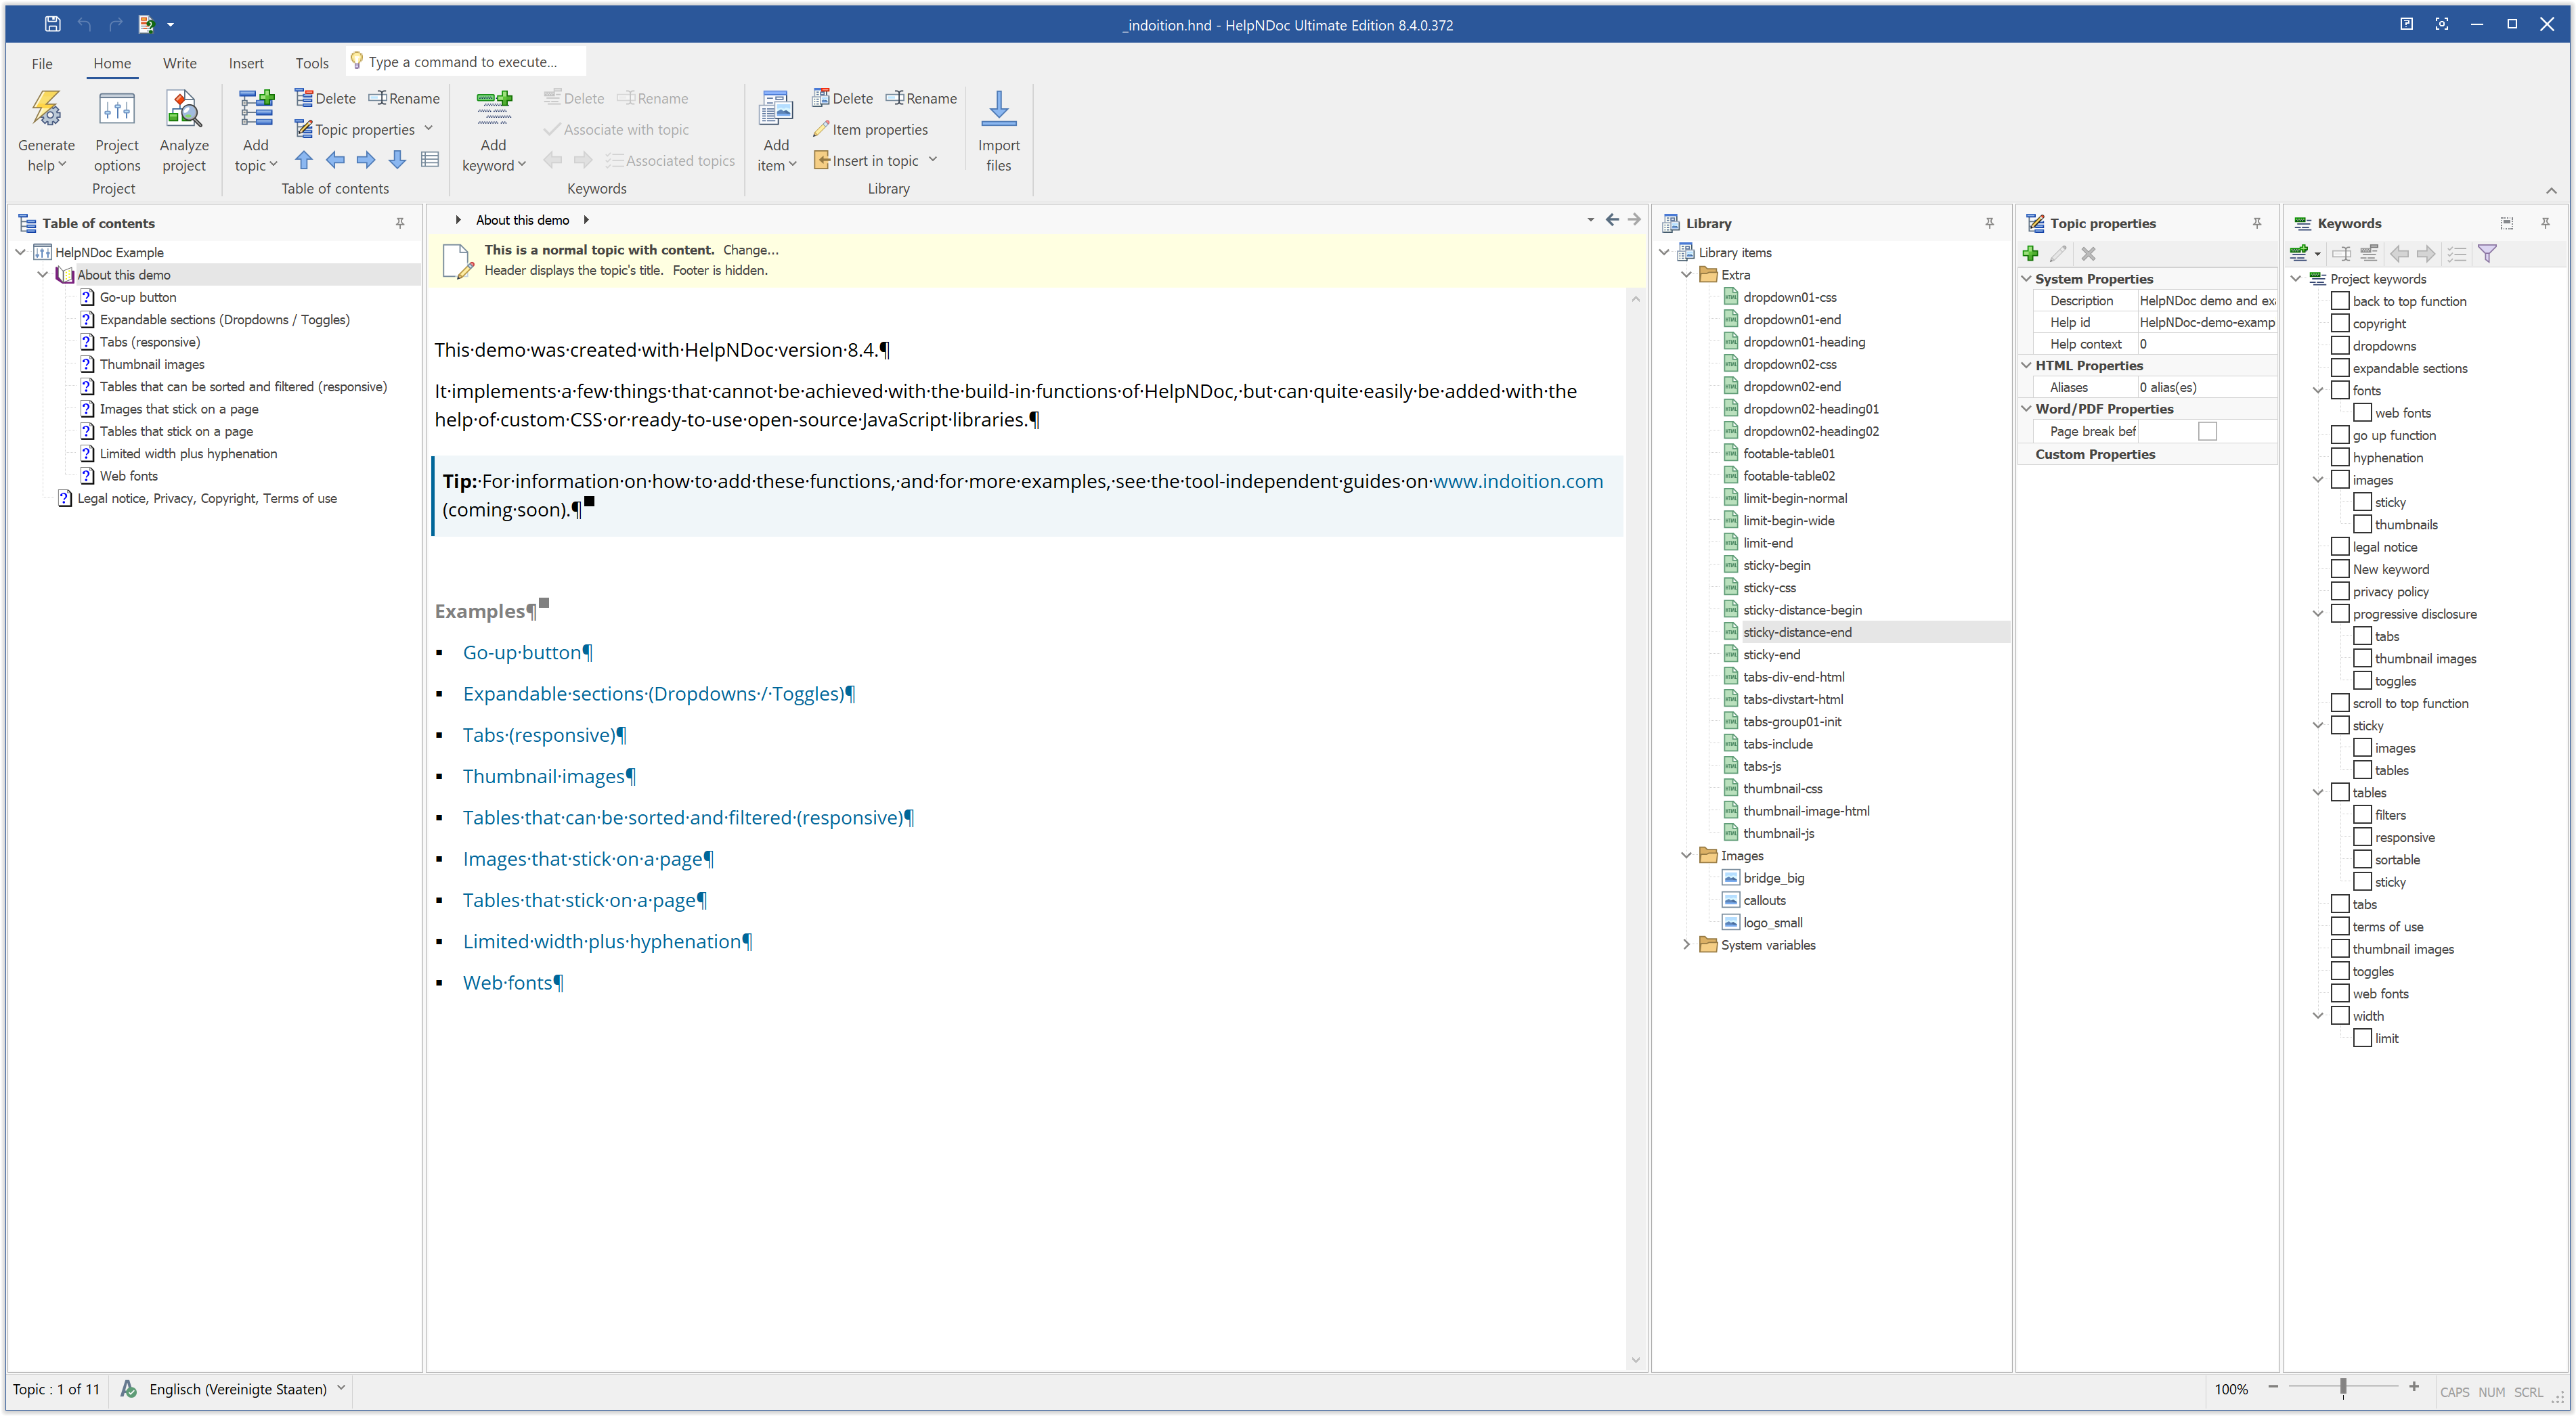Viewport: 2576px width, 1416px height.
Task: Click the Import files icon
Action: (998, 110)
